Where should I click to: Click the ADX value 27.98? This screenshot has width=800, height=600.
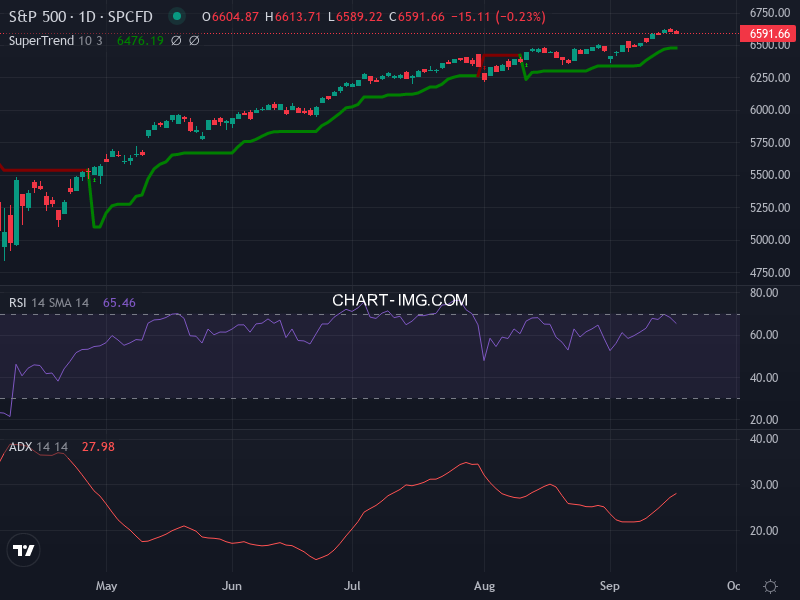(98, 447)
